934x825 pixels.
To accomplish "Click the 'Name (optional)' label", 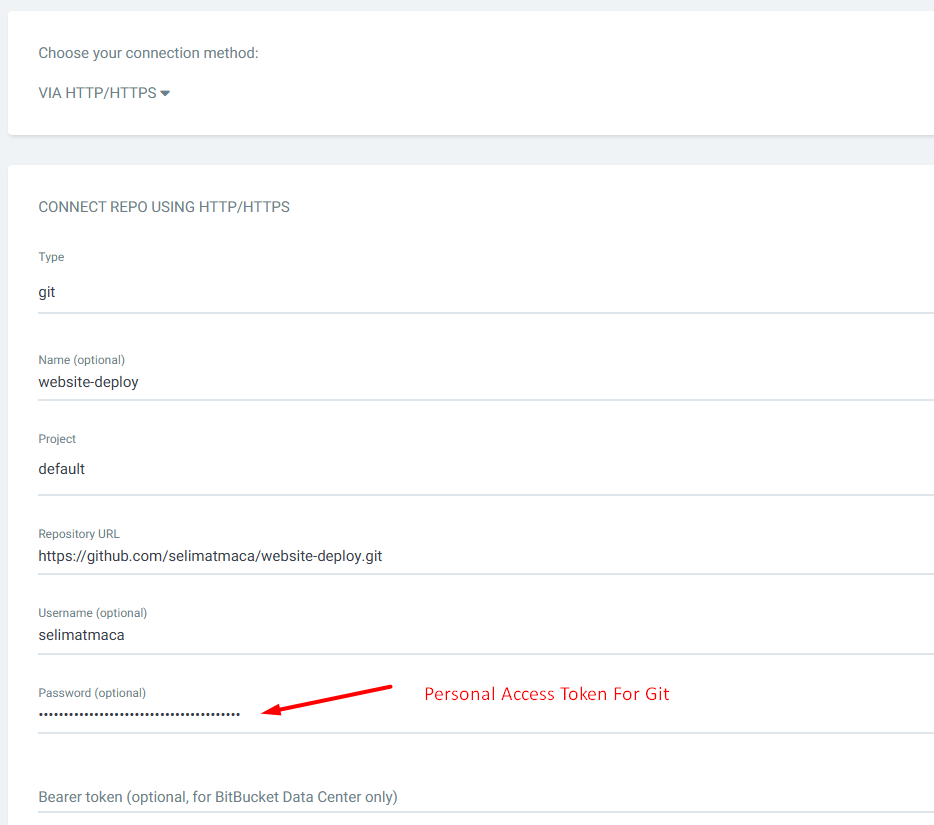I will click(82, 360).
